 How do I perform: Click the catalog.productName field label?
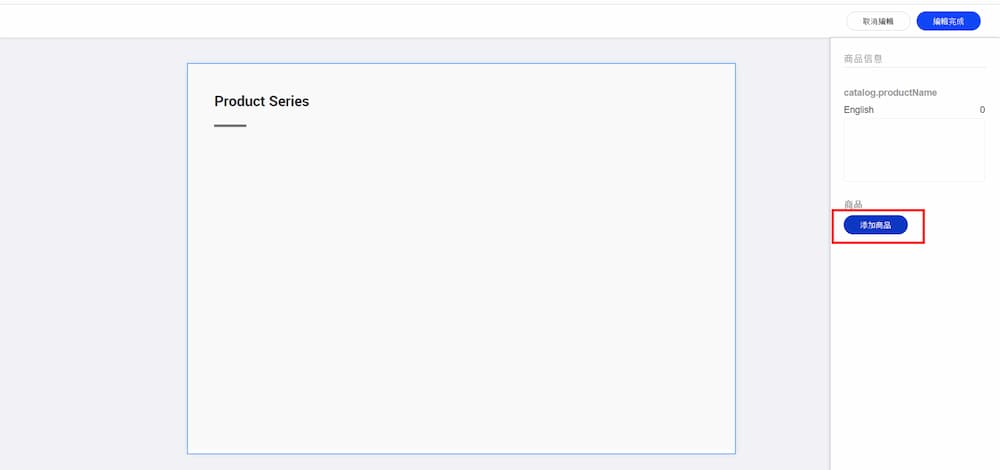coord(890,92)
